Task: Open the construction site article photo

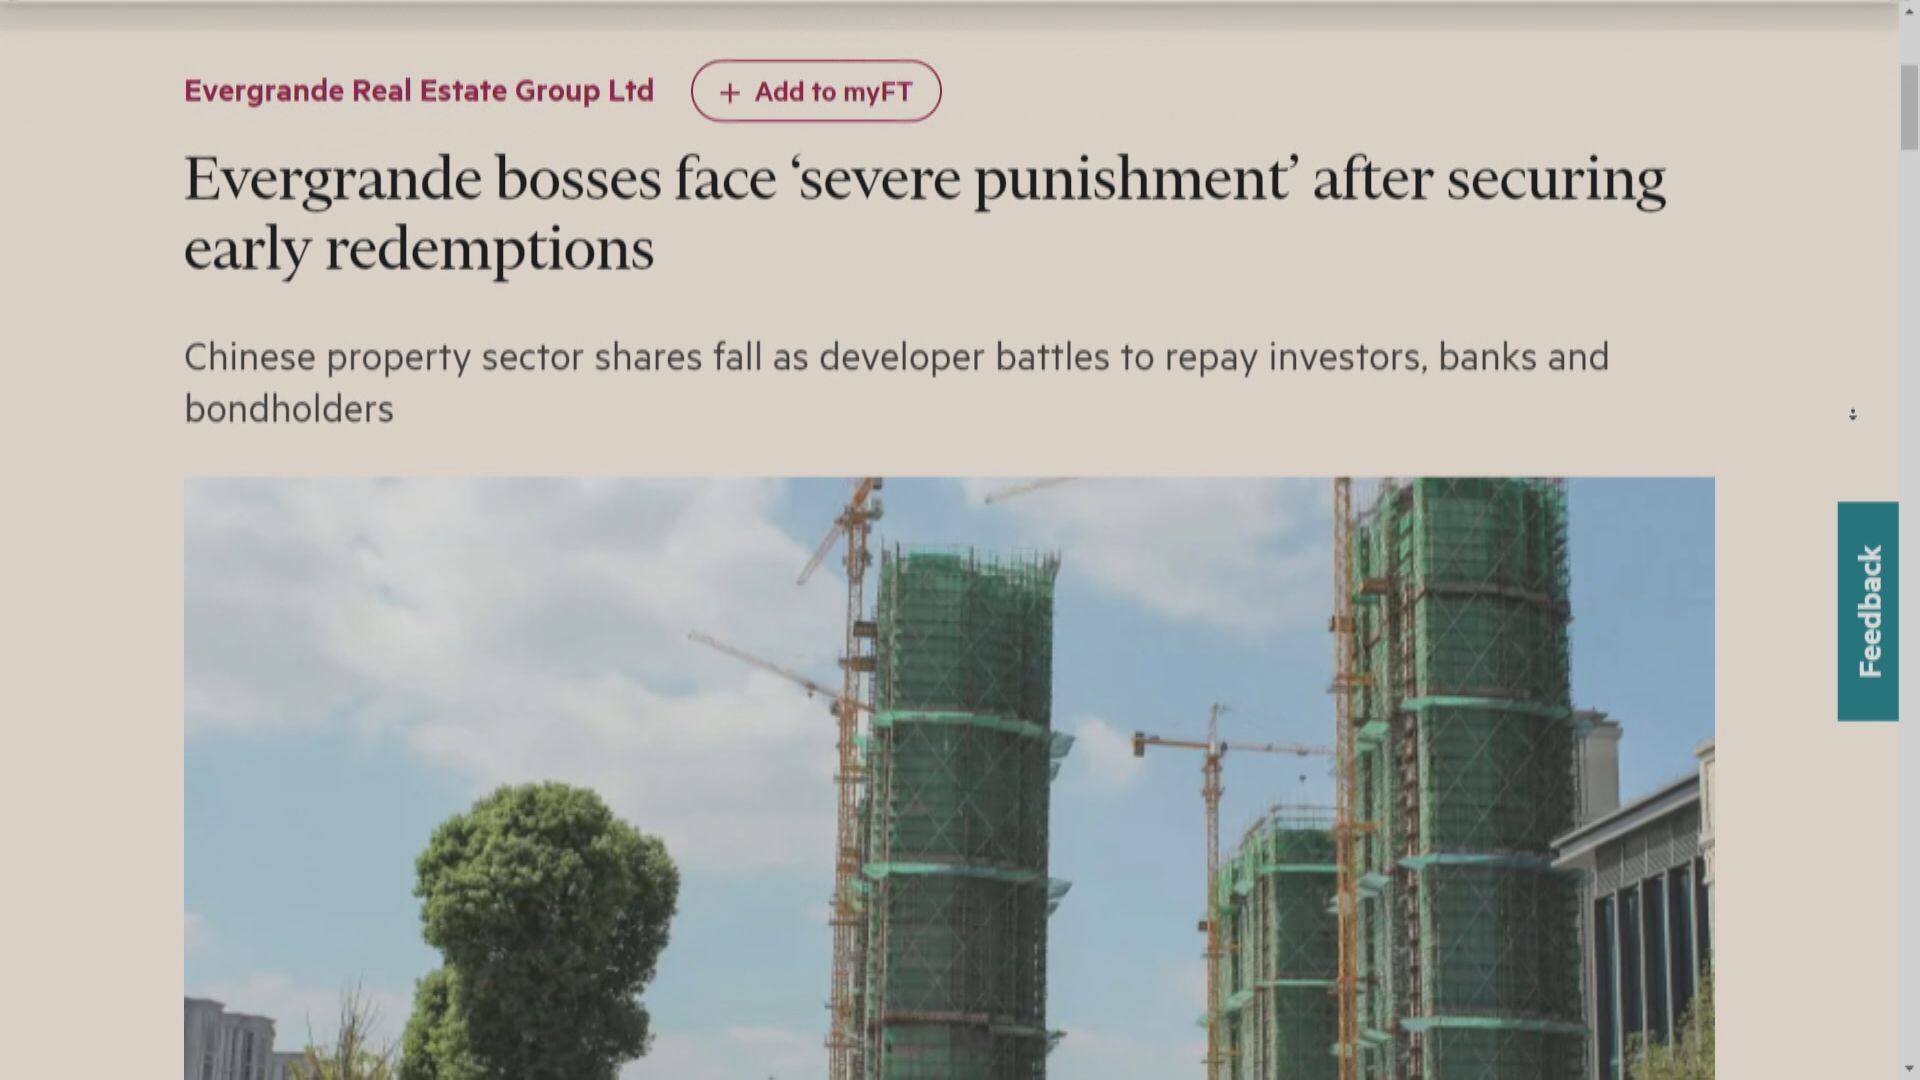Action: (x=949, y=778)
